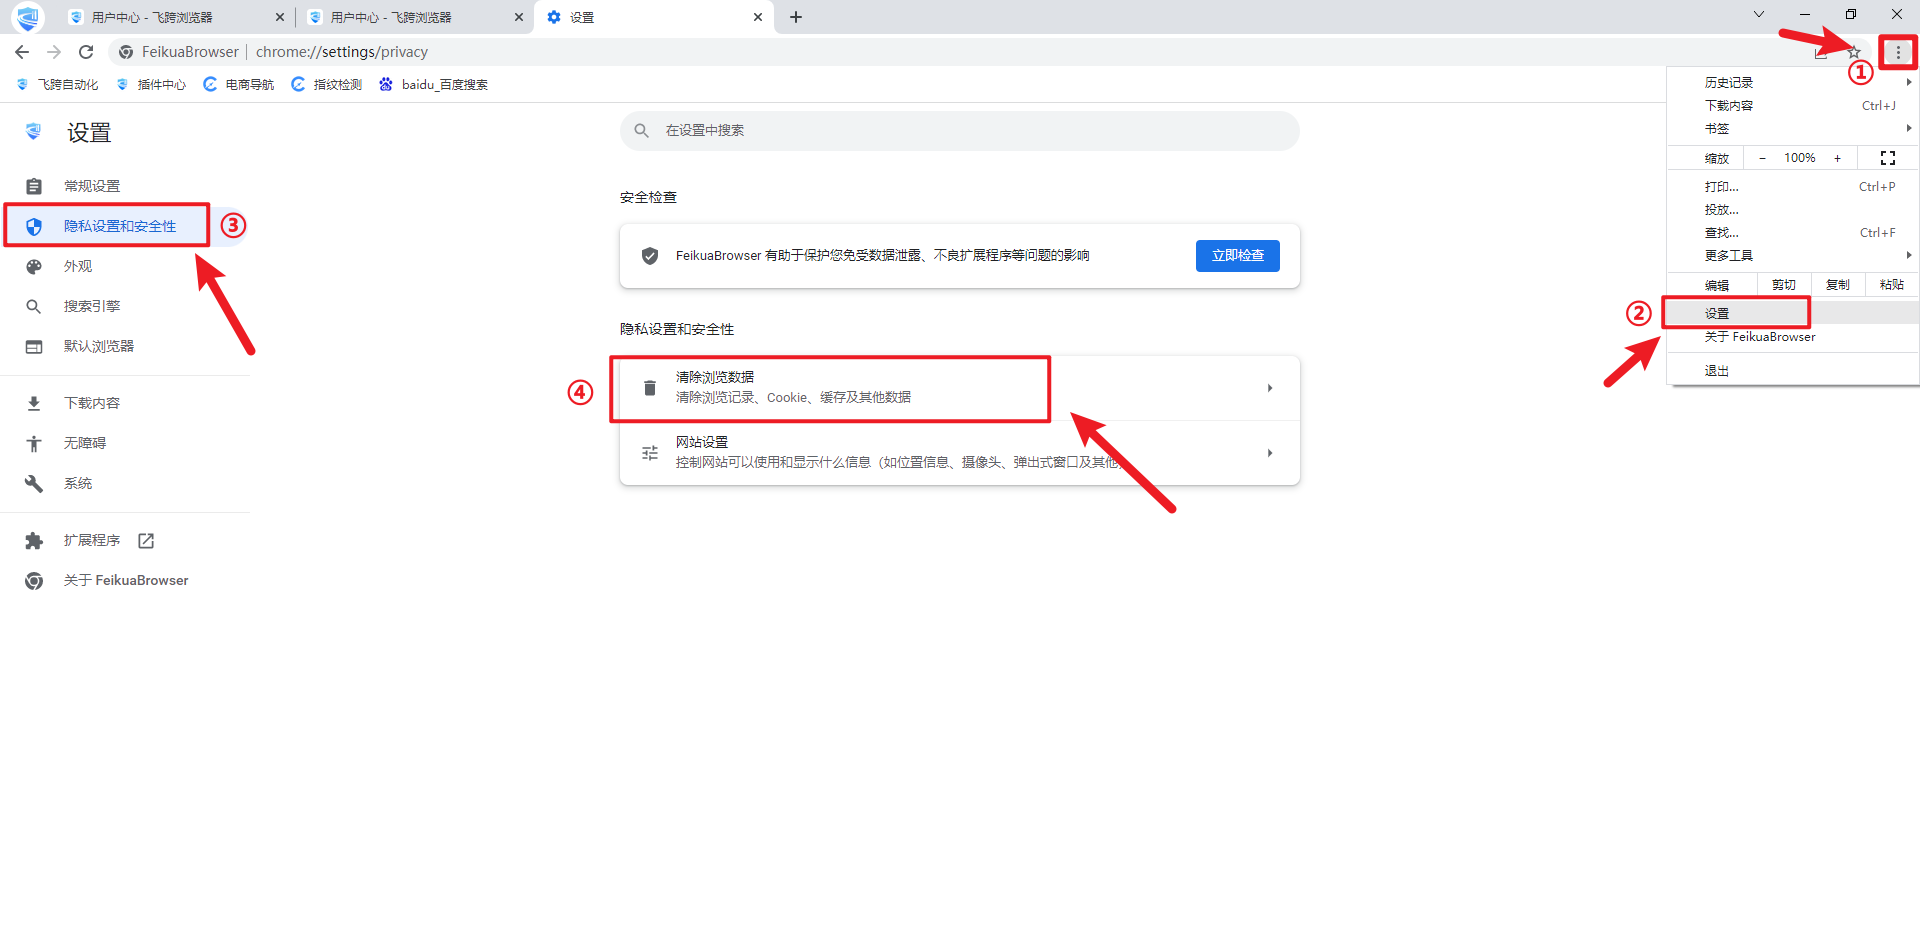Select Settings in the browser menu
This screenshot has width=1920, height=930.
[x=1717, y=313]
